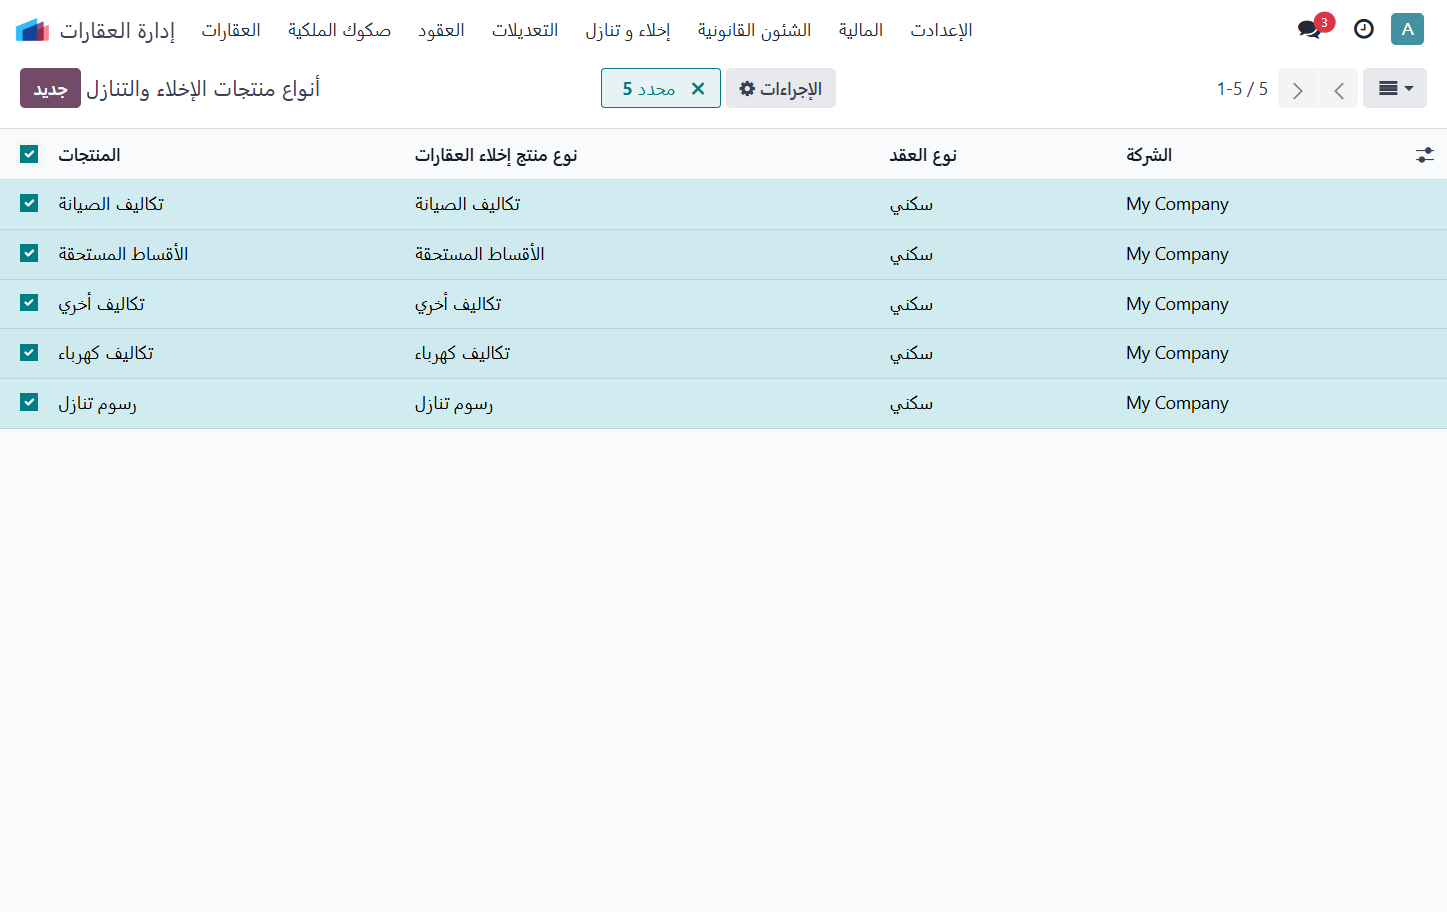Open the صكوك الملكية menu

339,30
